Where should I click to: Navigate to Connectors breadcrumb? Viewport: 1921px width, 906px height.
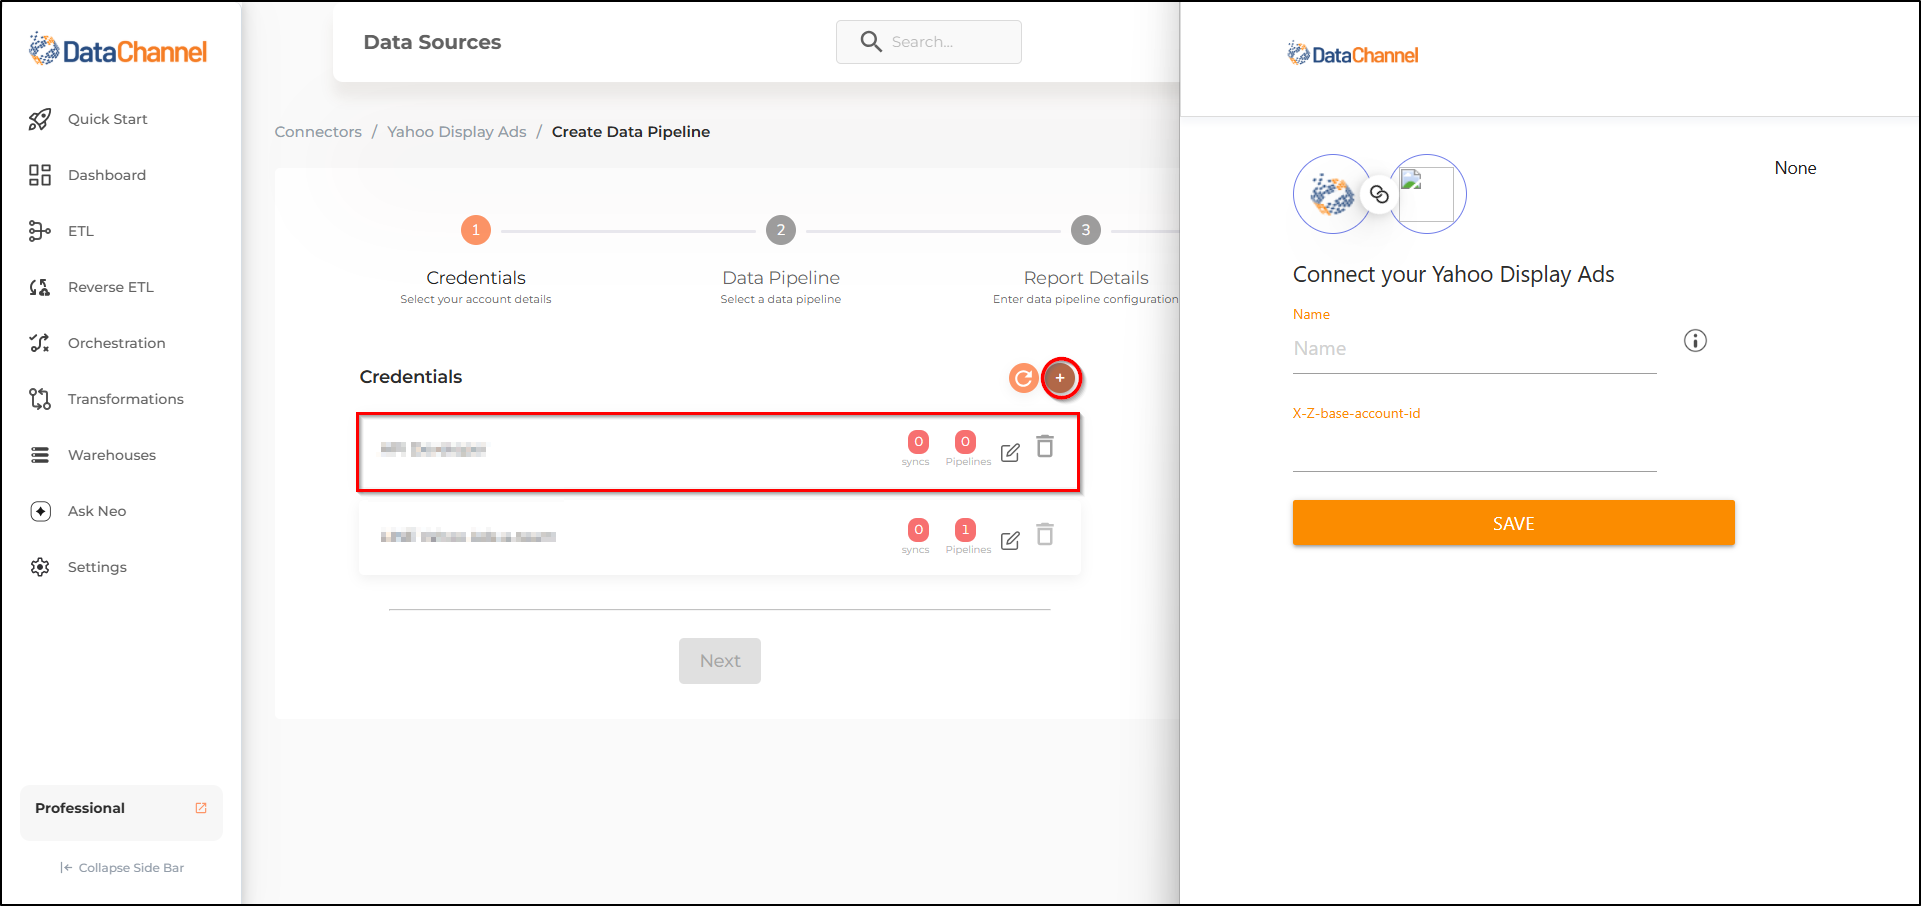tap(318, 132)
